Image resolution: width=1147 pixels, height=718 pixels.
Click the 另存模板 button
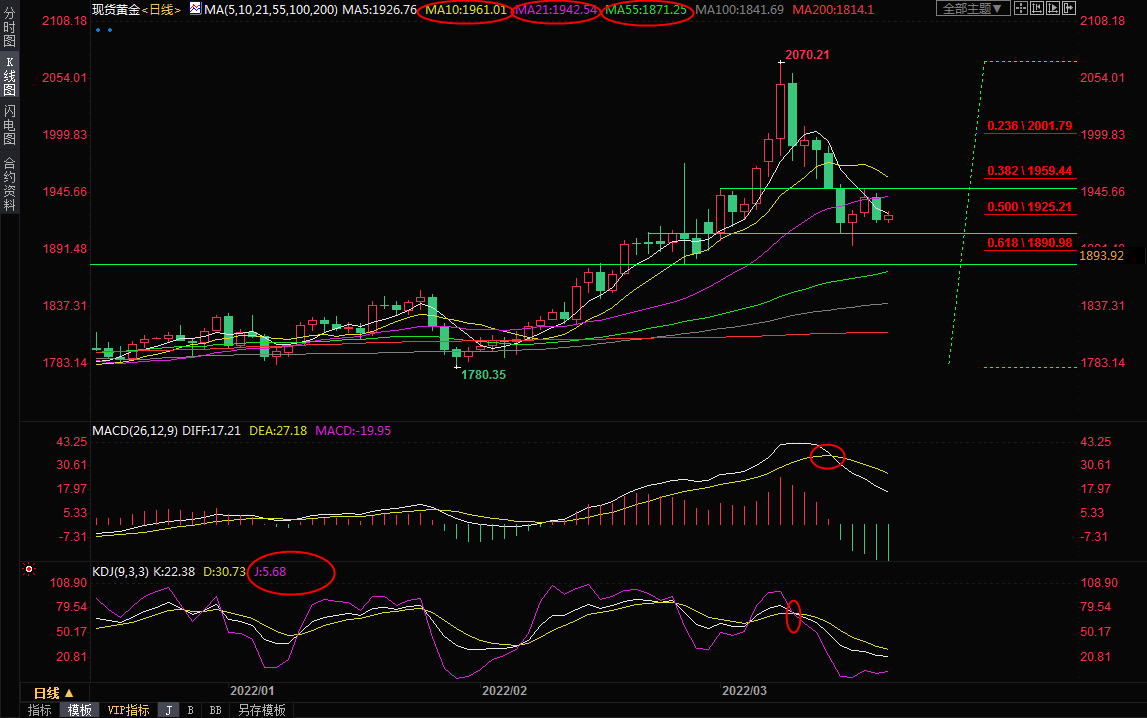pyautogui.click(x=260, y=710)
